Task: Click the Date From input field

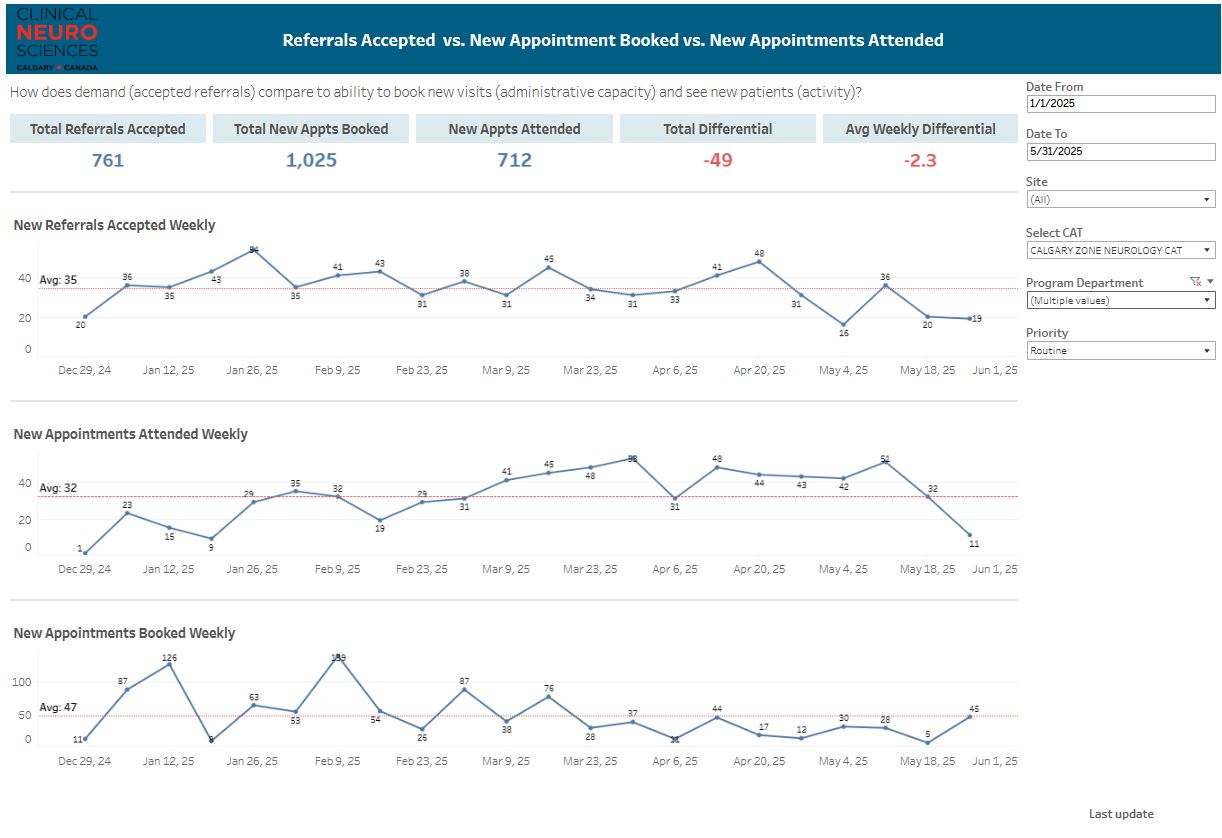Action: pyautogui.click(x=1120, y=103)
